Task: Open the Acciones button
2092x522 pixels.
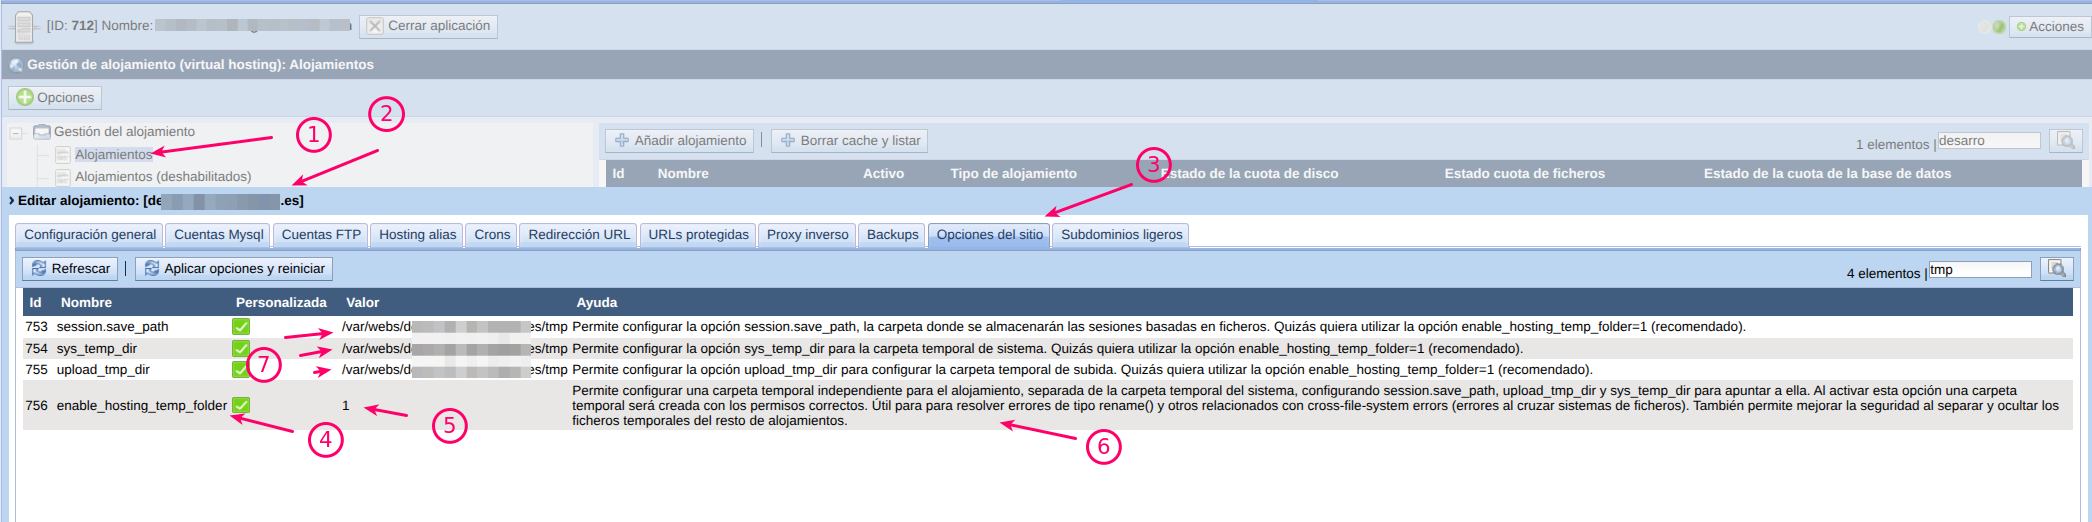Action: tap(2049, 27)
